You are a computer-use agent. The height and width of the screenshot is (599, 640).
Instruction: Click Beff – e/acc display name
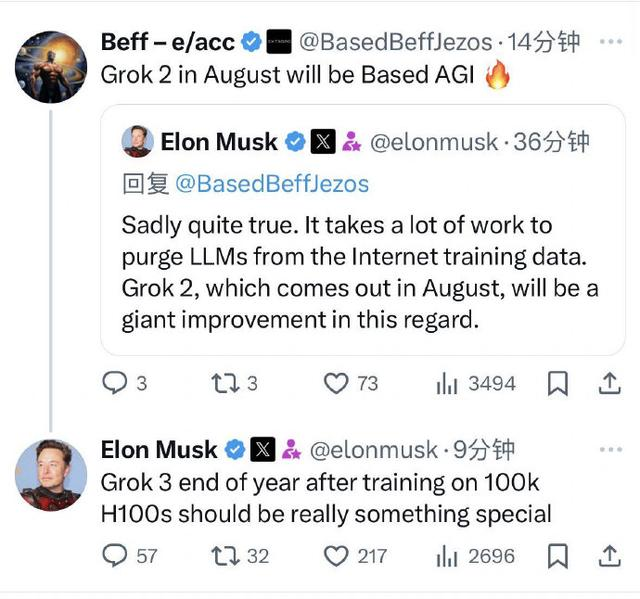pyautogui.click(x=168, y=42)
